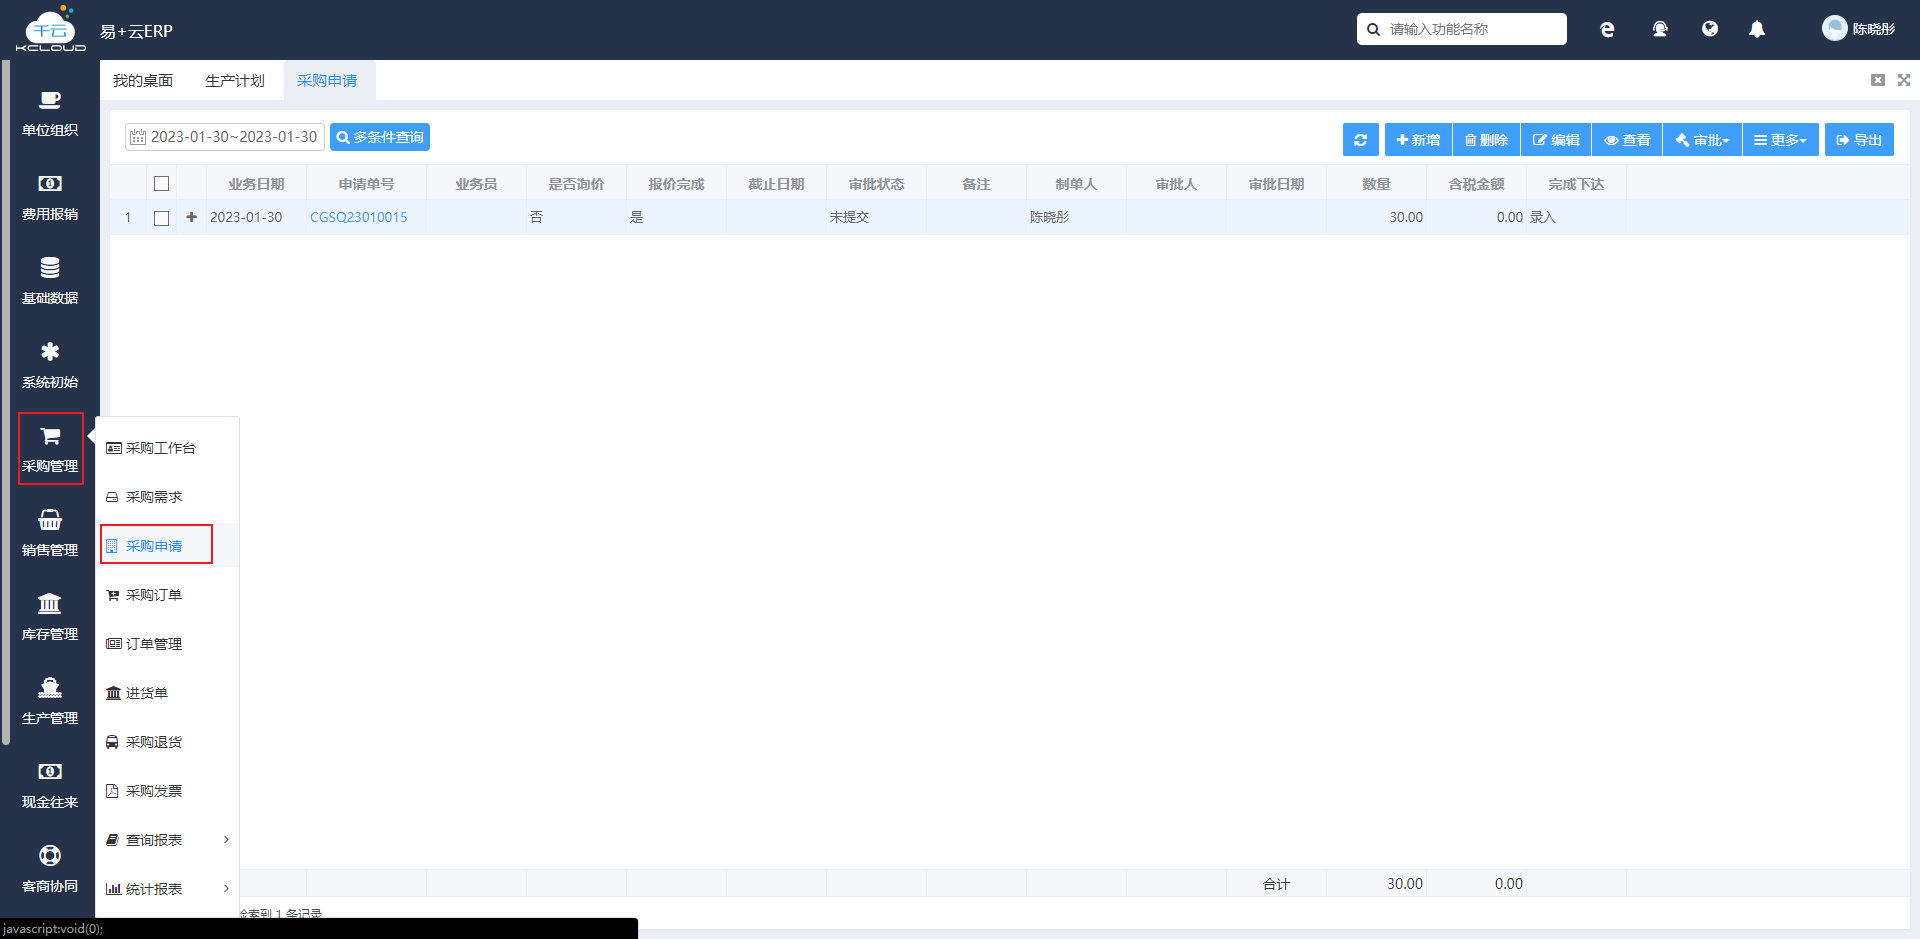Expand row detail plus icon for CGSQ23010015

[x=191, y=217]
